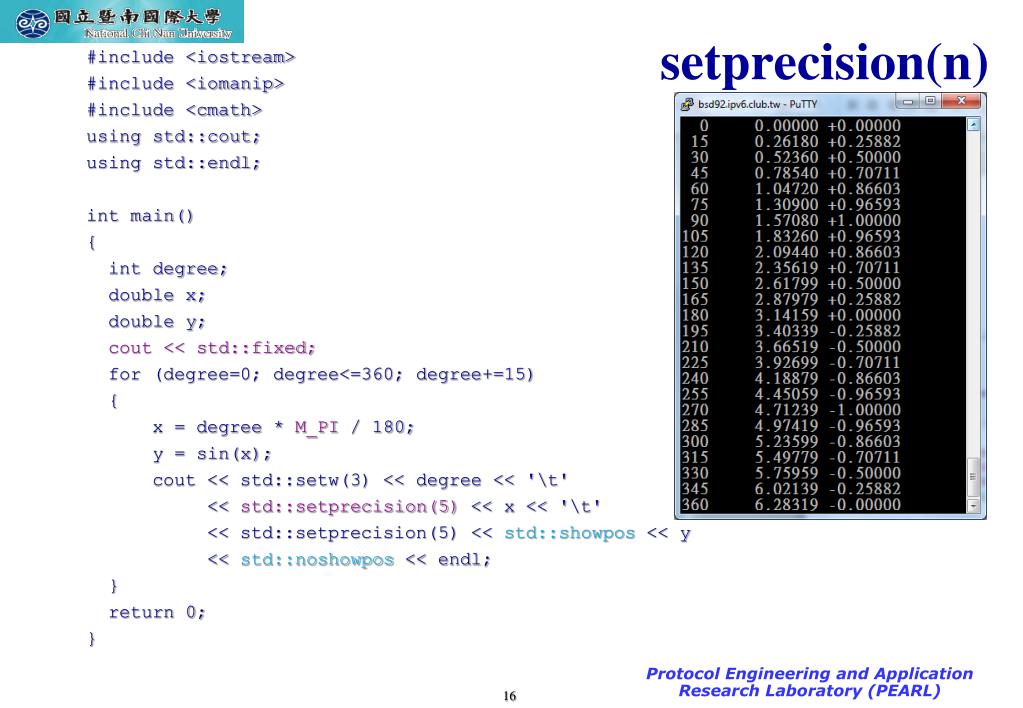Image resolution: width=1023 pixels, height=708 pixels.
Task: Click the 'using std::cout;' line
Action: click(174, 137)
